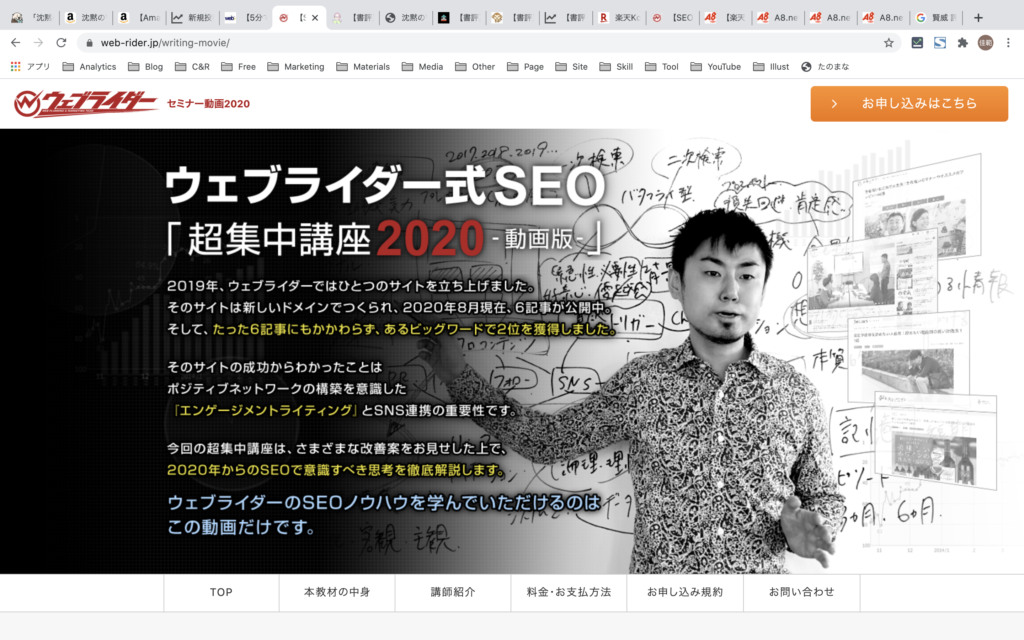
Task: Go to the TOP navigation item
Action: point(221,592)
